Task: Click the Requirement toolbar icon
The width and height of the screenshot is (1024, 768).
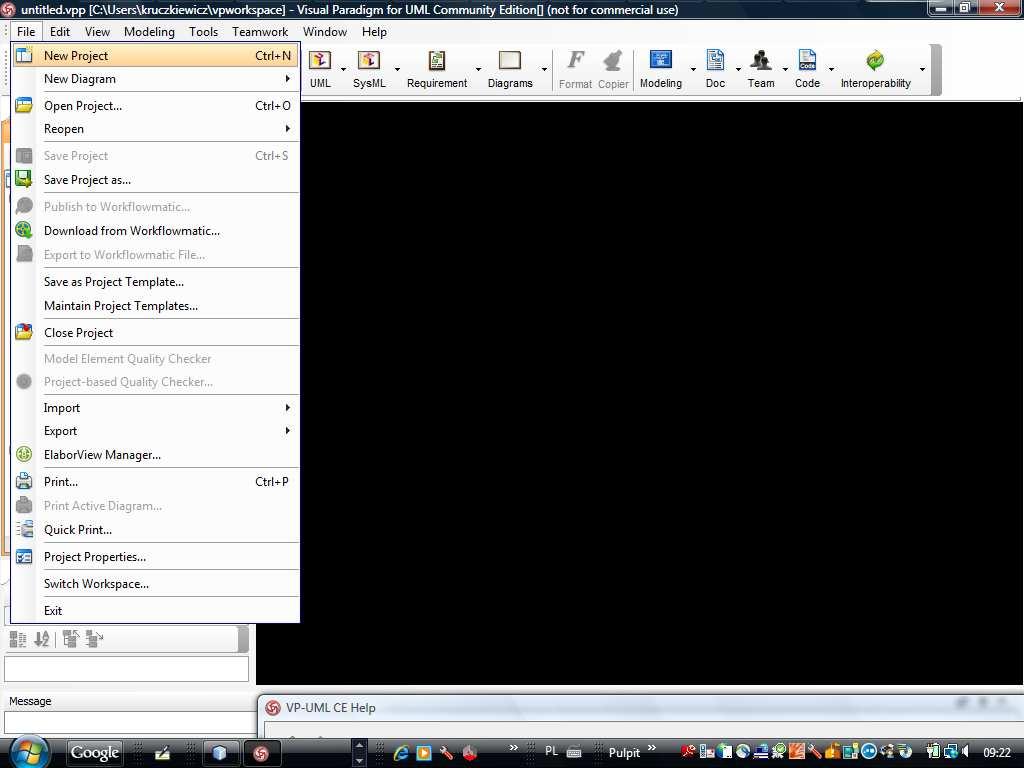Action: [436, 61]
